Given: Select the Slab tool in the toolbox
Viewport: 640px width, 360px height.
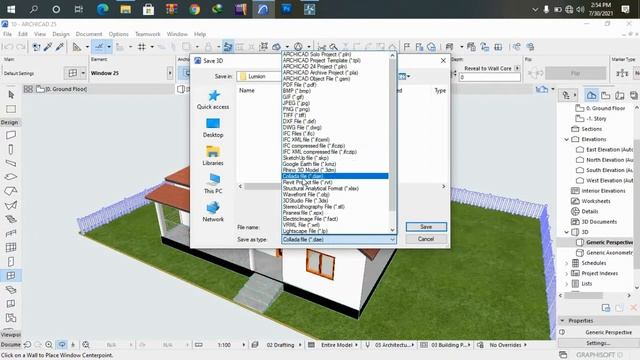Looking at the screenshot, I should [11, 177].
